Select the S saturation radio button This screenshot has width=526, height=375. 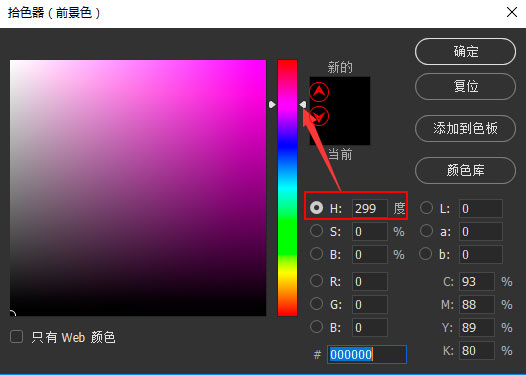pyautogui.click(x=316, y=231)
